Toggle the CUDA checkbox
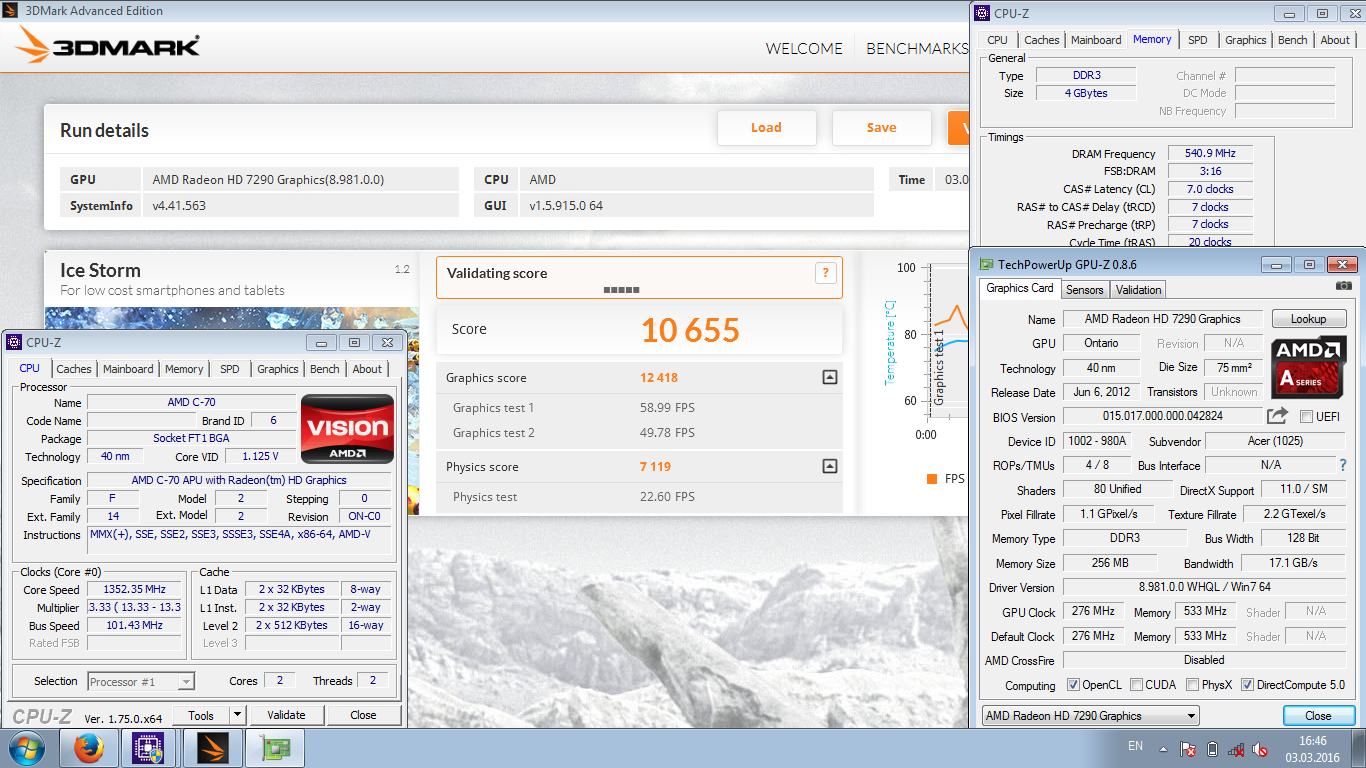This screenshot has height=768, width=1366. [1137, 685]
